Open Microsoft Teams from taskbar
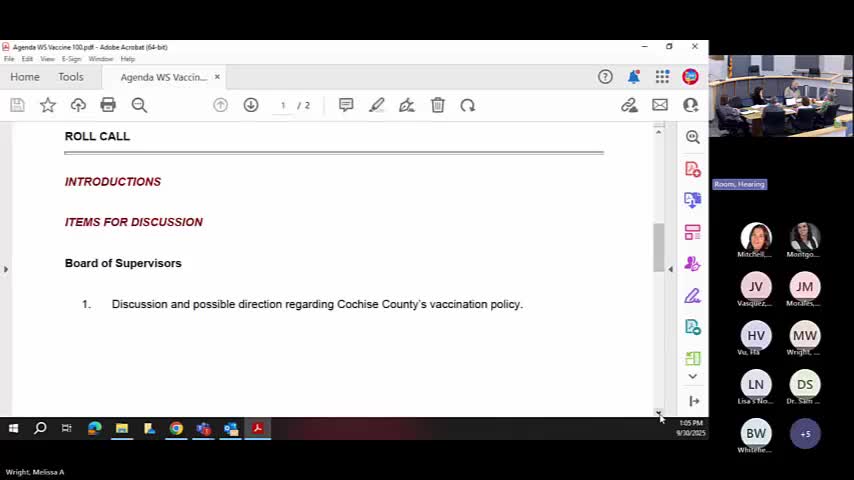The image size is (854, 480). click(x=204, y=429)
